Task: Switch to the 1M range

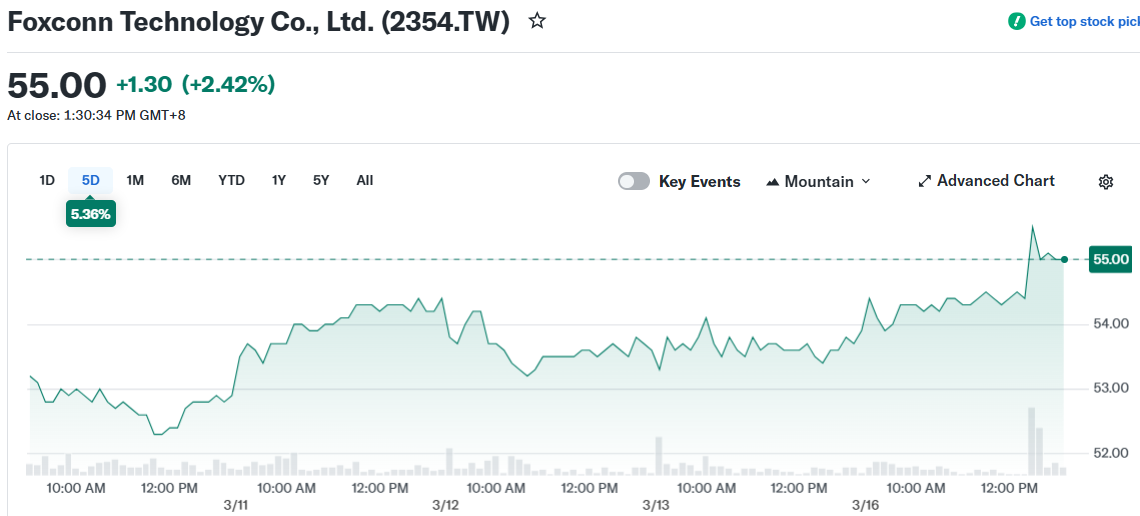Action: (x=135, y=180)
